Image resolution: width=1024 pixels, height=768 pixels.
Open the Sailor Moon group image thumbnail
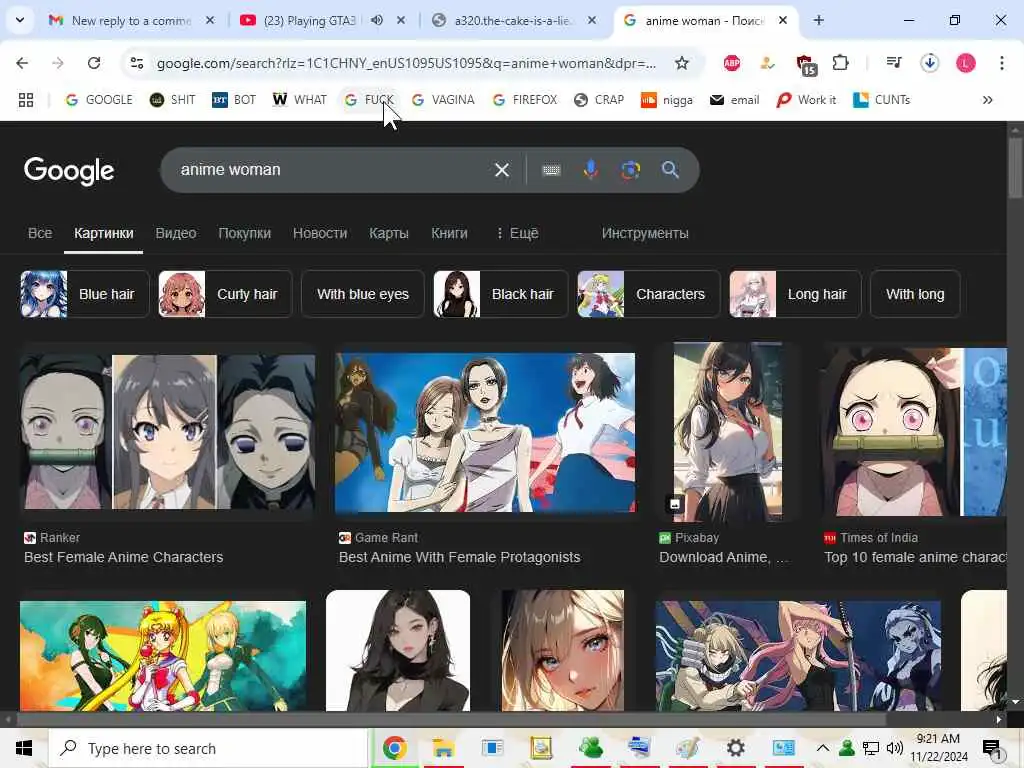tap(163, 655)
